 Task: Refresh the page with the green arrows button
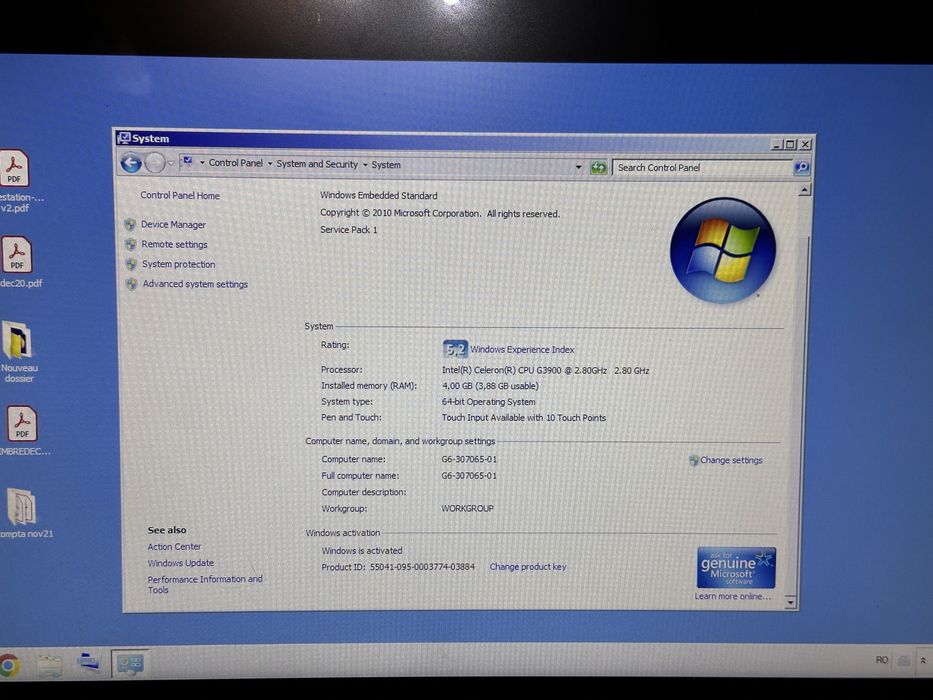coord(598,168)
